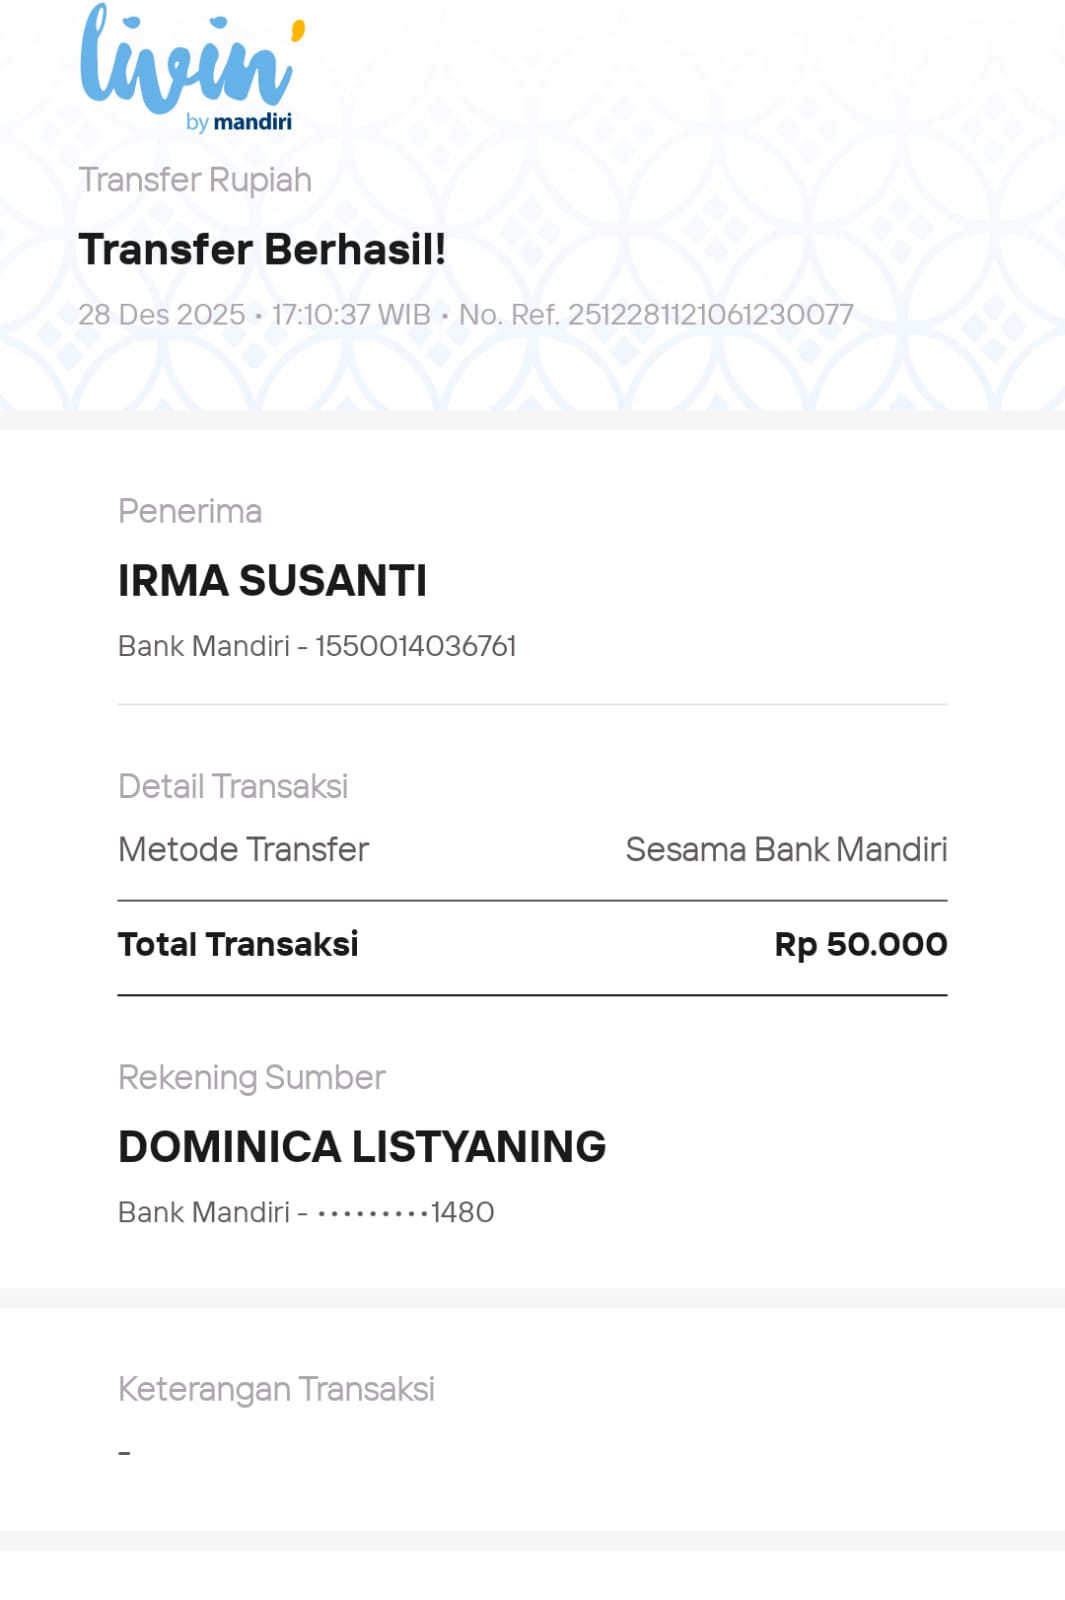
Task: Click the 'Transfer Rupiah' label
Action: [195, 180]
